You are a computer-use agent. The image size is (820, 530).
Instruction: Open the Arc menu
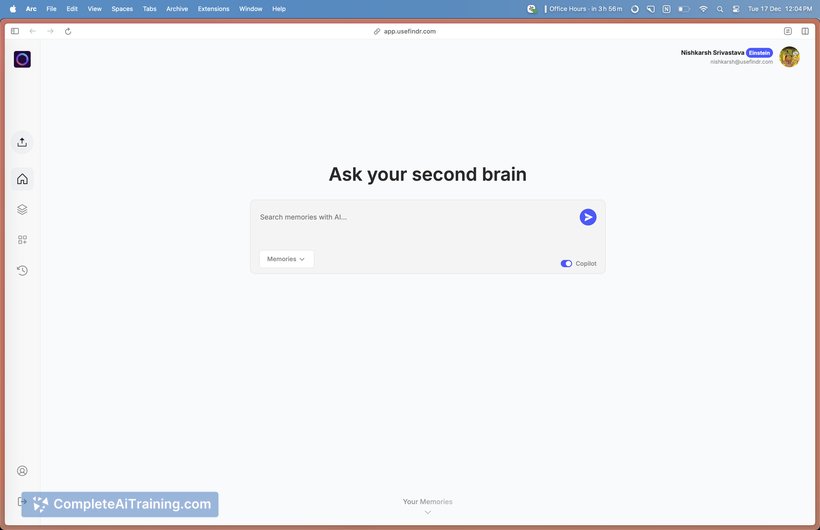click(x=31, y=9)
